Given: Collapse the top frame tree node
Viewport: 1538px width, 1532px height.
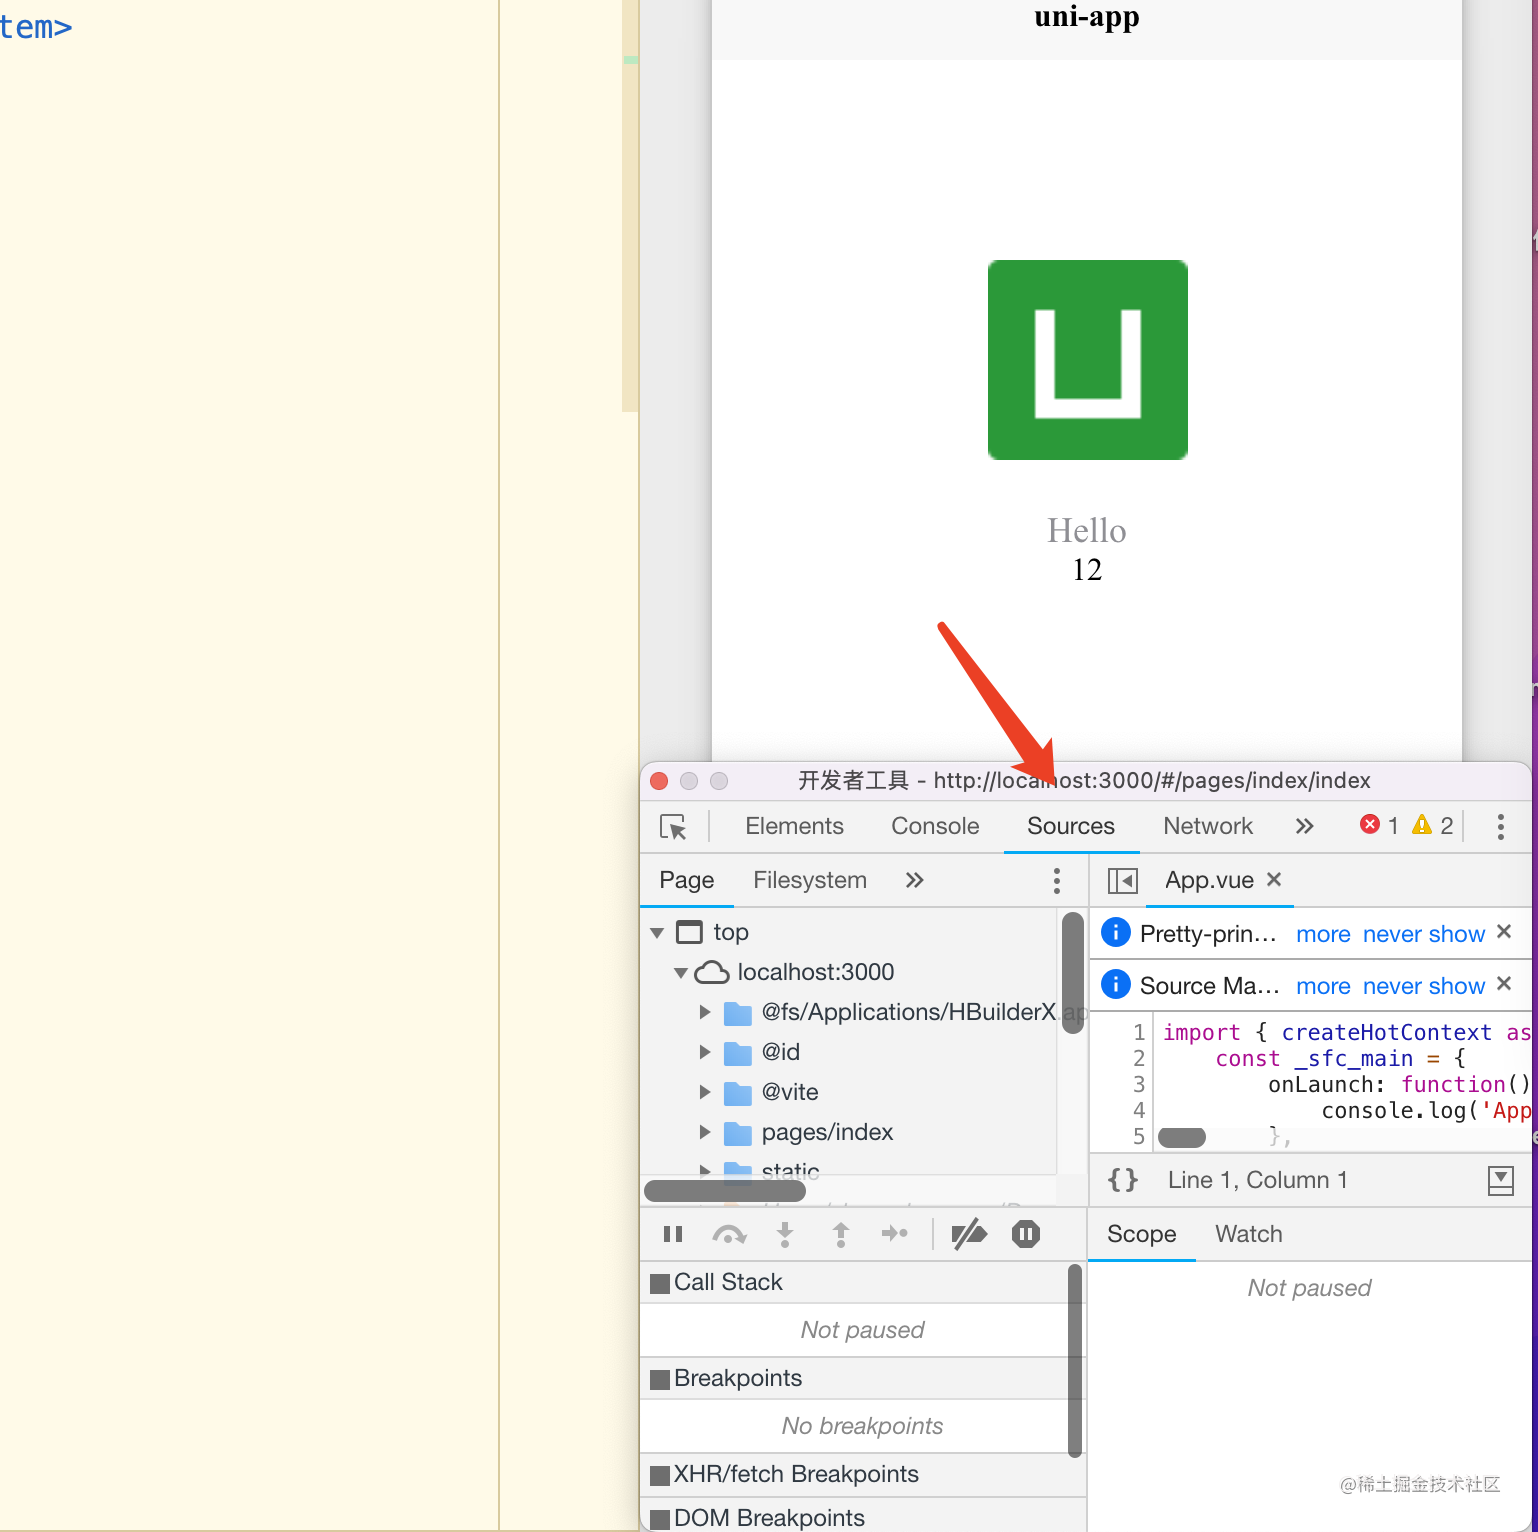Looking at the screenshot, I should pos(657,933).
